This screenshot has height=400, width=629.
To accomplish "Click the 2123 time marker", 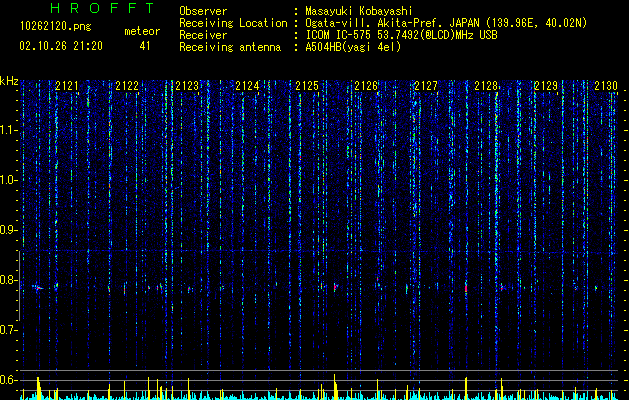I will [187, 86].
